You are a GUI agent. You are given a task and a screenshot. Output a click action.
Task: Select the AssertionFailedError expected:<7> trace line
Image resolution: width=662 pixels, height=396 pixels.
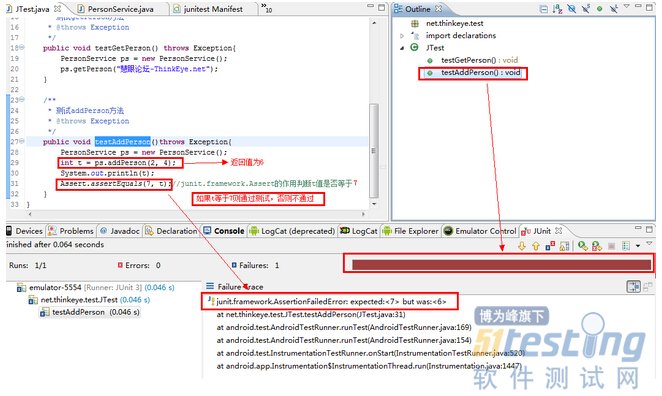tap(327, 301)
